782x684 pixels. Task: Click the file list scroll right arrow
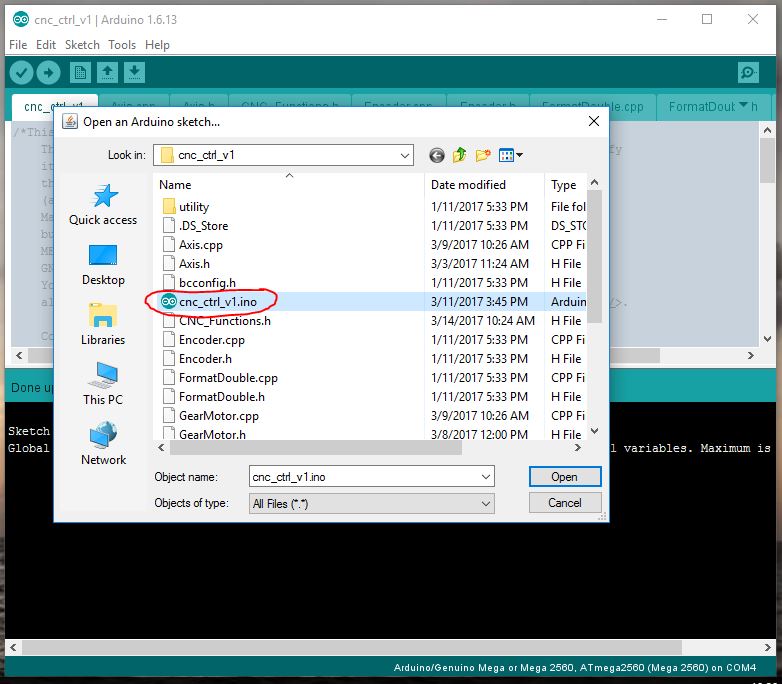coord(578,448)
